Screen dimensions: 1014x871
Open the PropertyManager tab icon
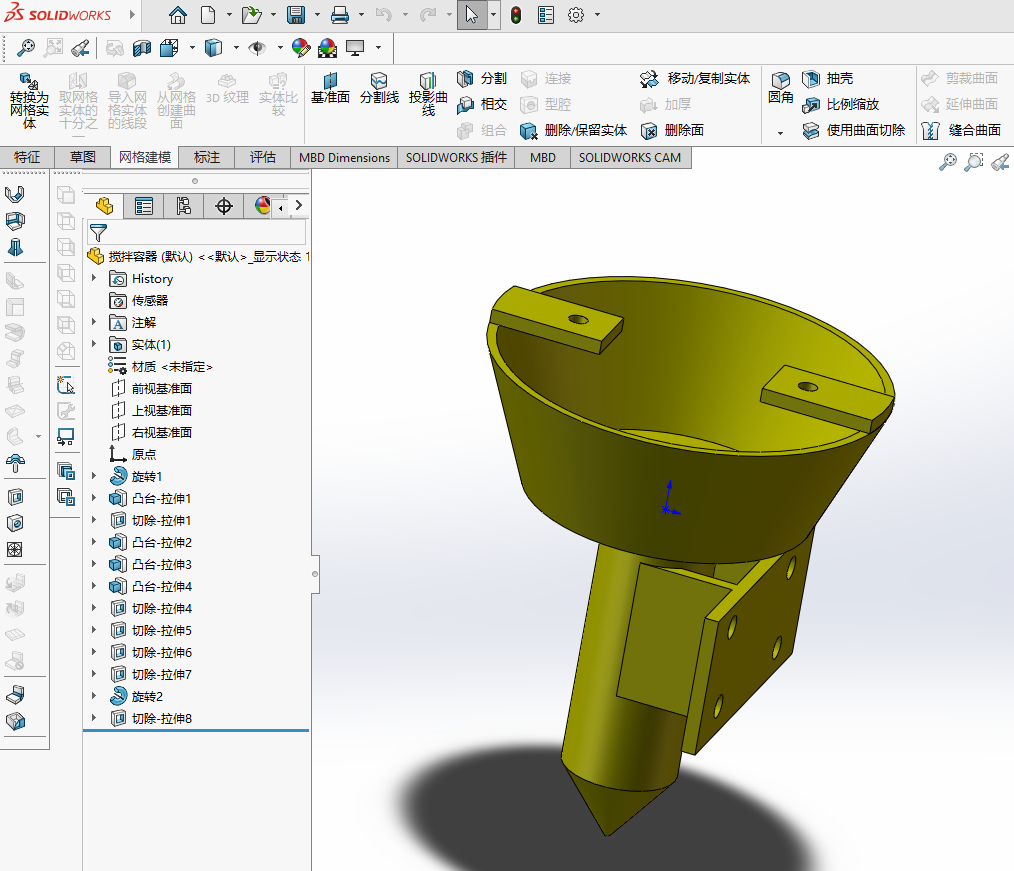144,206
